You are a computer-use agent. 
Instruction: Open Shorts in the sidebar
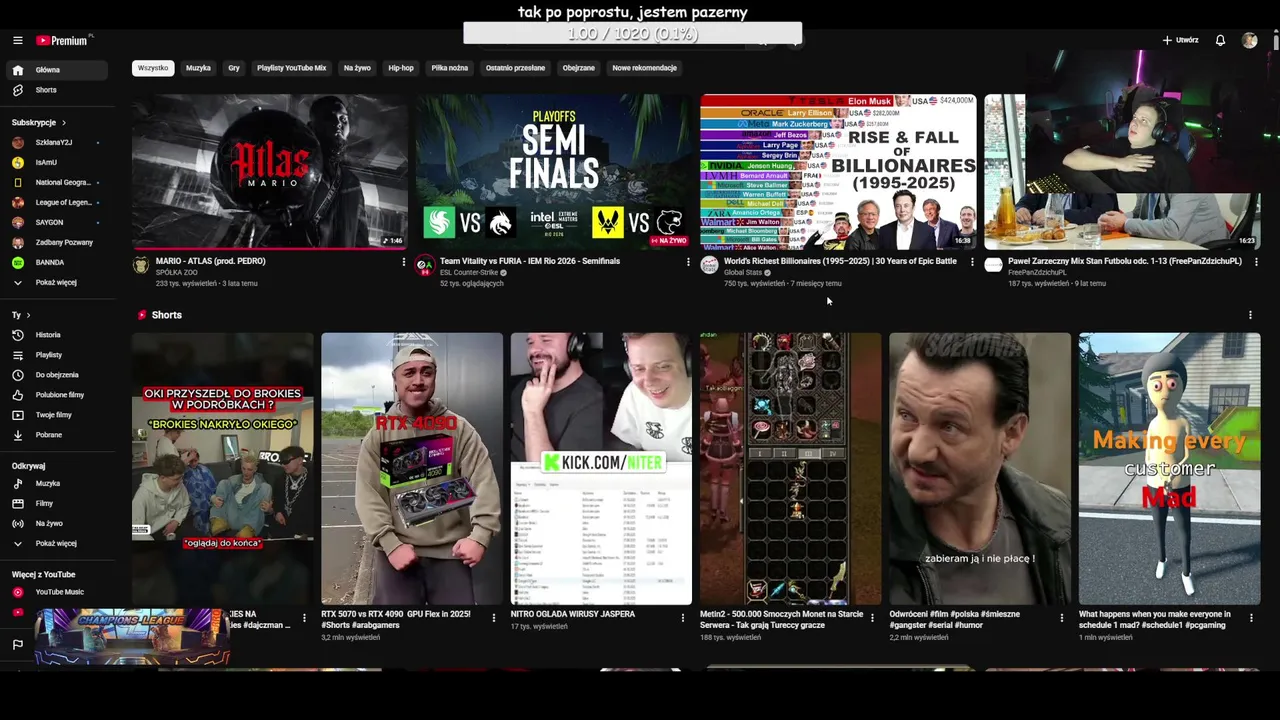55,90
